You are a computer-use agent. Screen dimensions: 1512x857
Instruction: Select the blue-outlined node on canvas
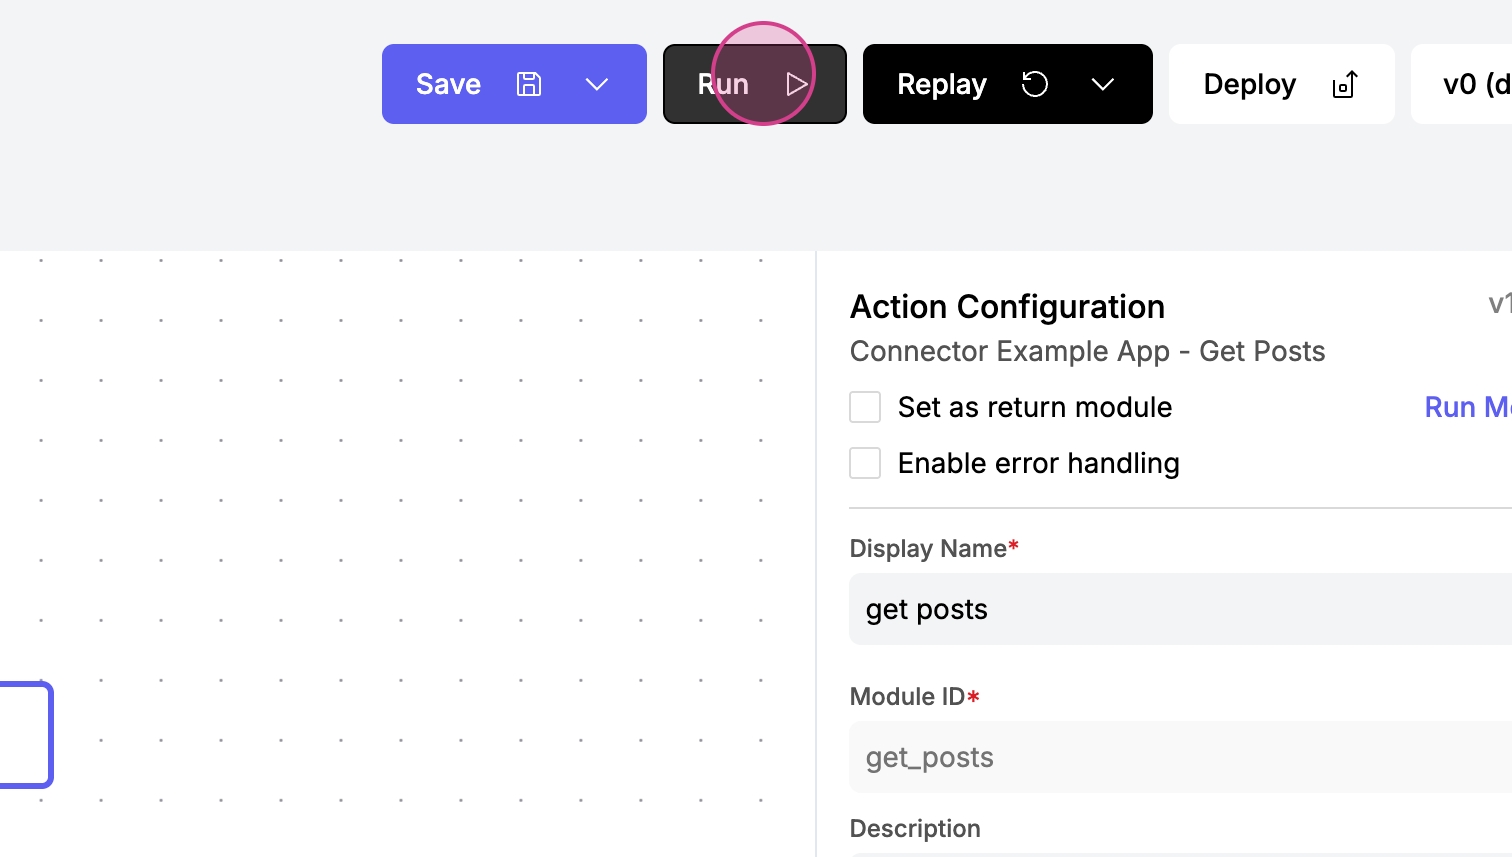25,735
